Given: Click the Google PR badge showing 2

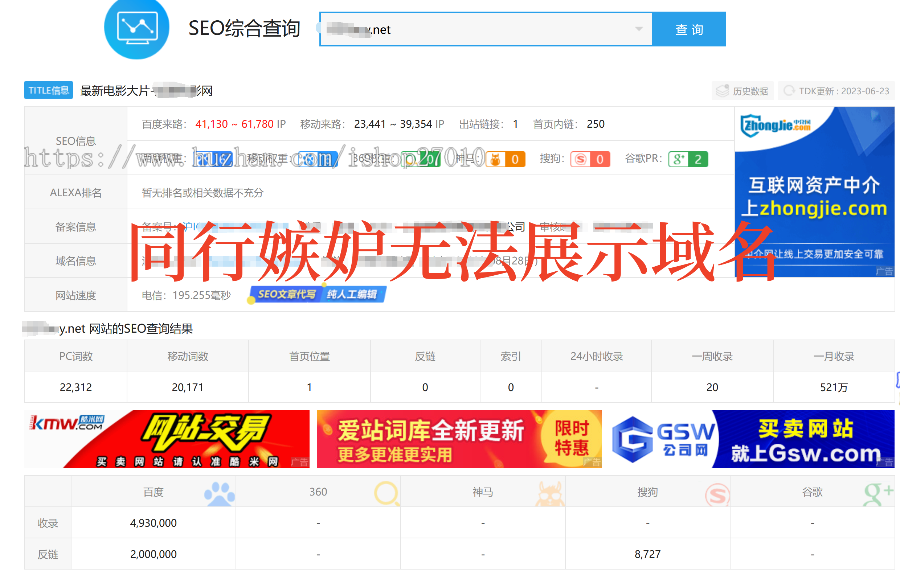Looking at the screenshot, I should coord(688,159).
